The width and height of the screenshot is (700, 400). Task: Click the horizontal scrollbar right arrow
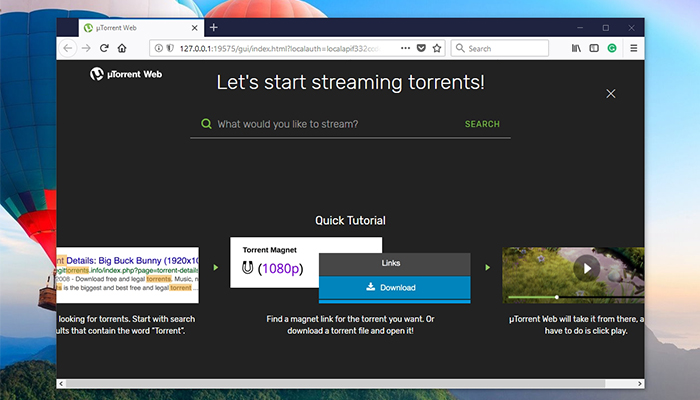click(x=640, y=383)
